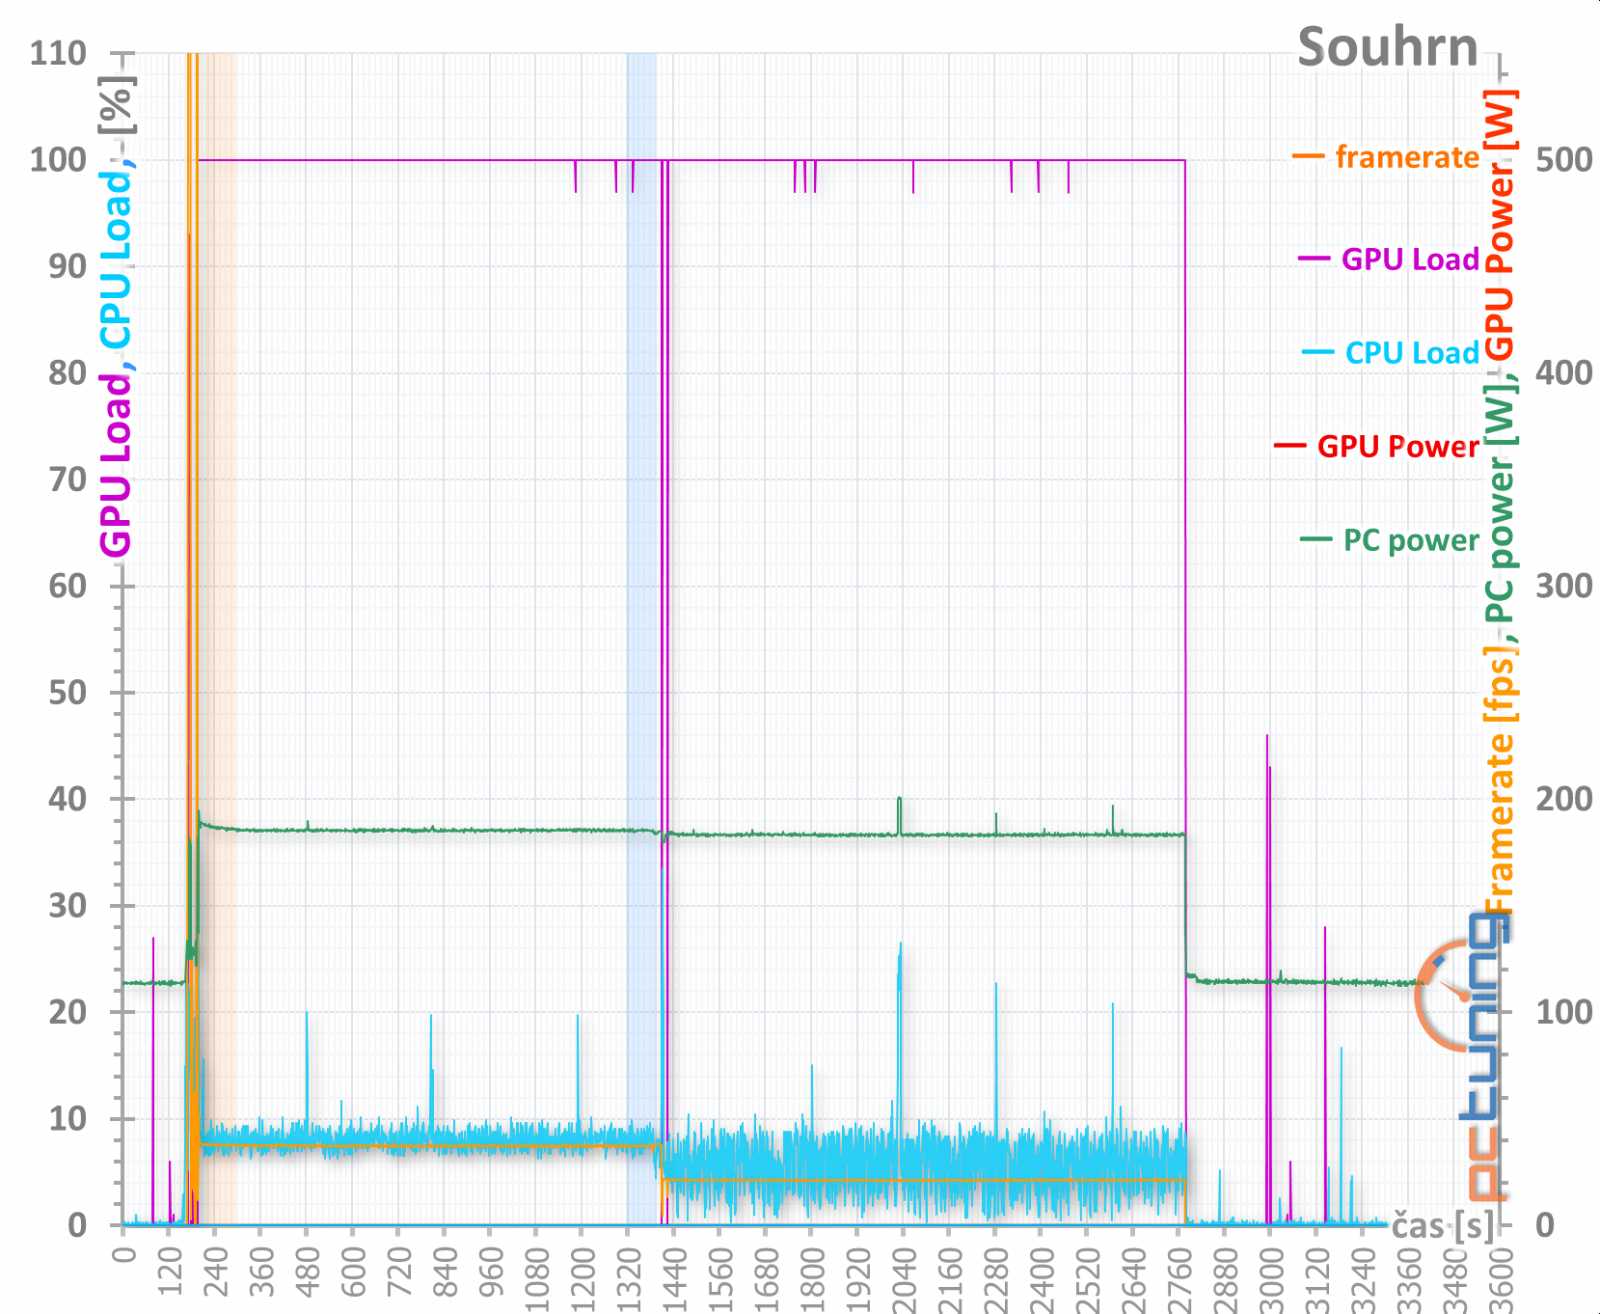This screenshot has height=1314, width=1600.
Task: Click the 110 tick label on left axis
Action: (x=58, y=53)
